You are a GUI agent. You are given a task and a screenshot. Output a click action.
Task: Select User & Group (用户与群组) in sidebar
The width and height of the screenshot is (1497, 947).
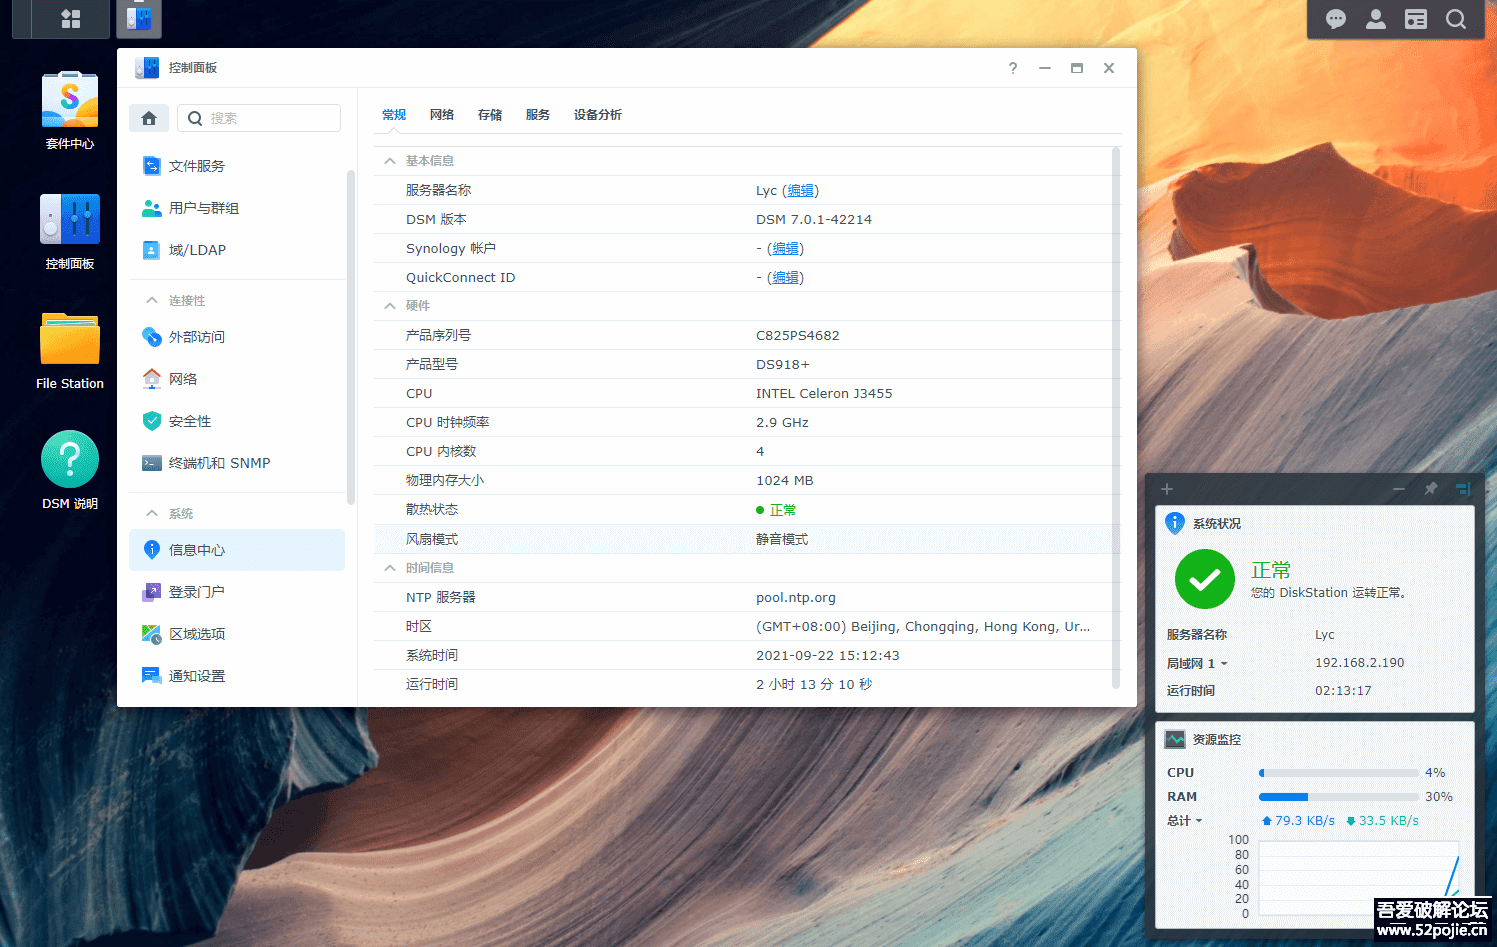[237, 208]
